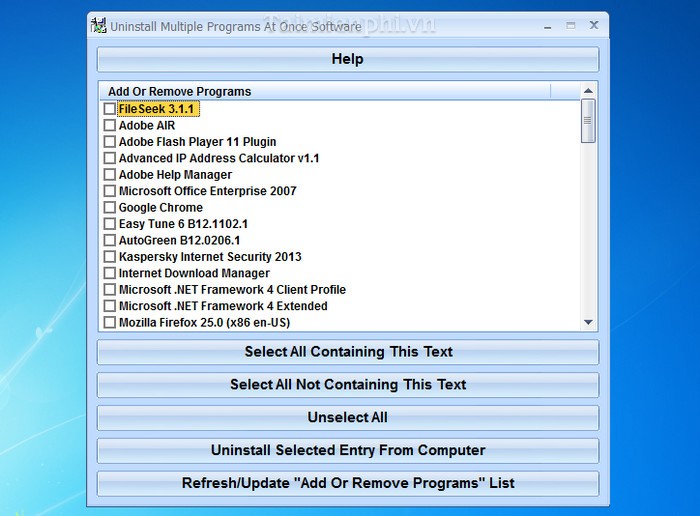Minimize the Uninstall Multiple Programs window

tap(548, 26)
